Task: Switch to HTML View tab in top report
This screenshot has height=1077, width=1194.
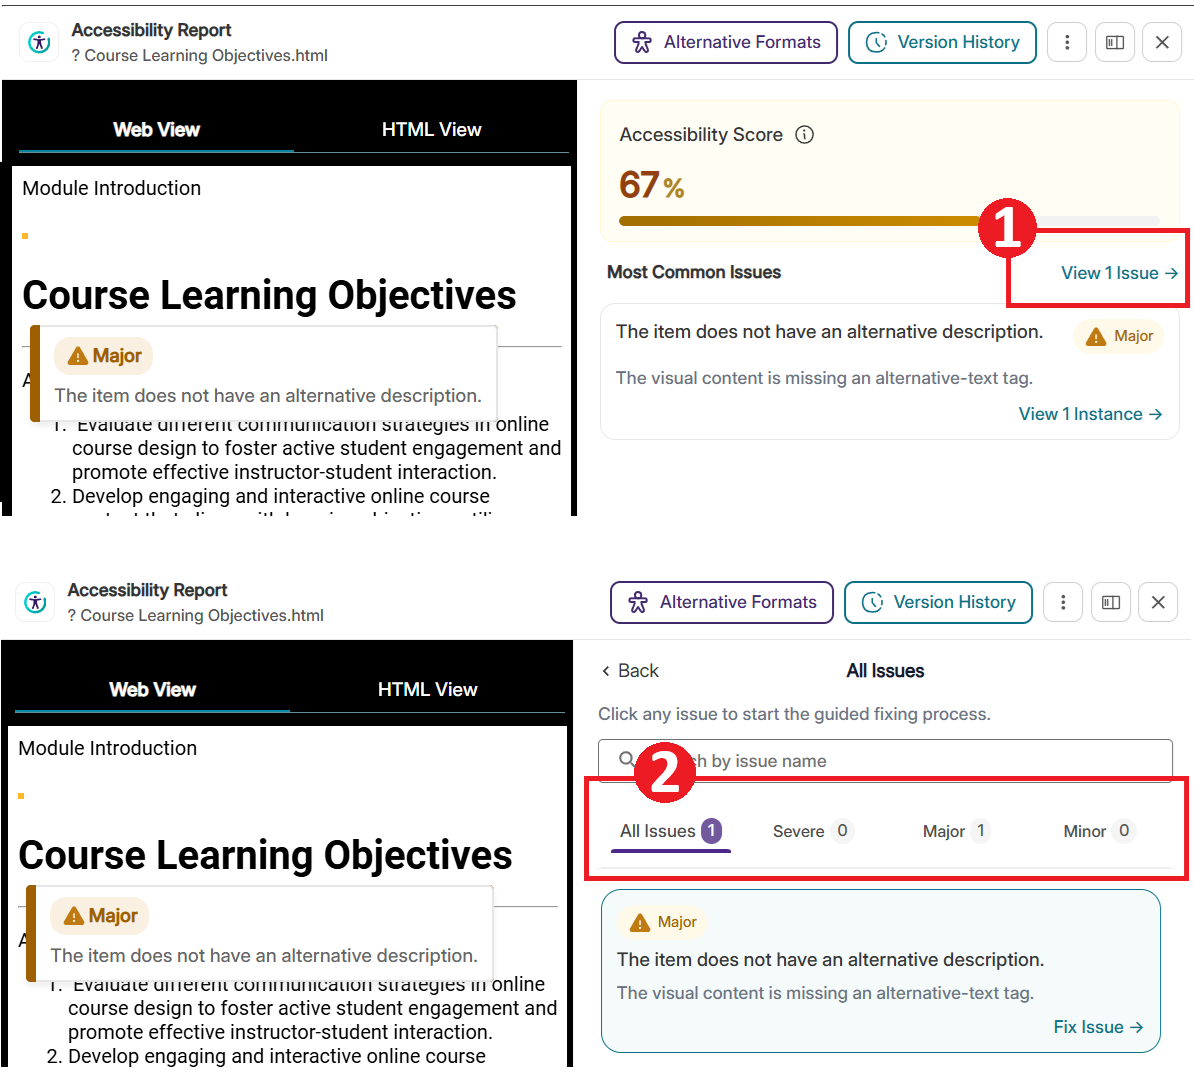Action: pyautogui.click(x=431, y=129)
